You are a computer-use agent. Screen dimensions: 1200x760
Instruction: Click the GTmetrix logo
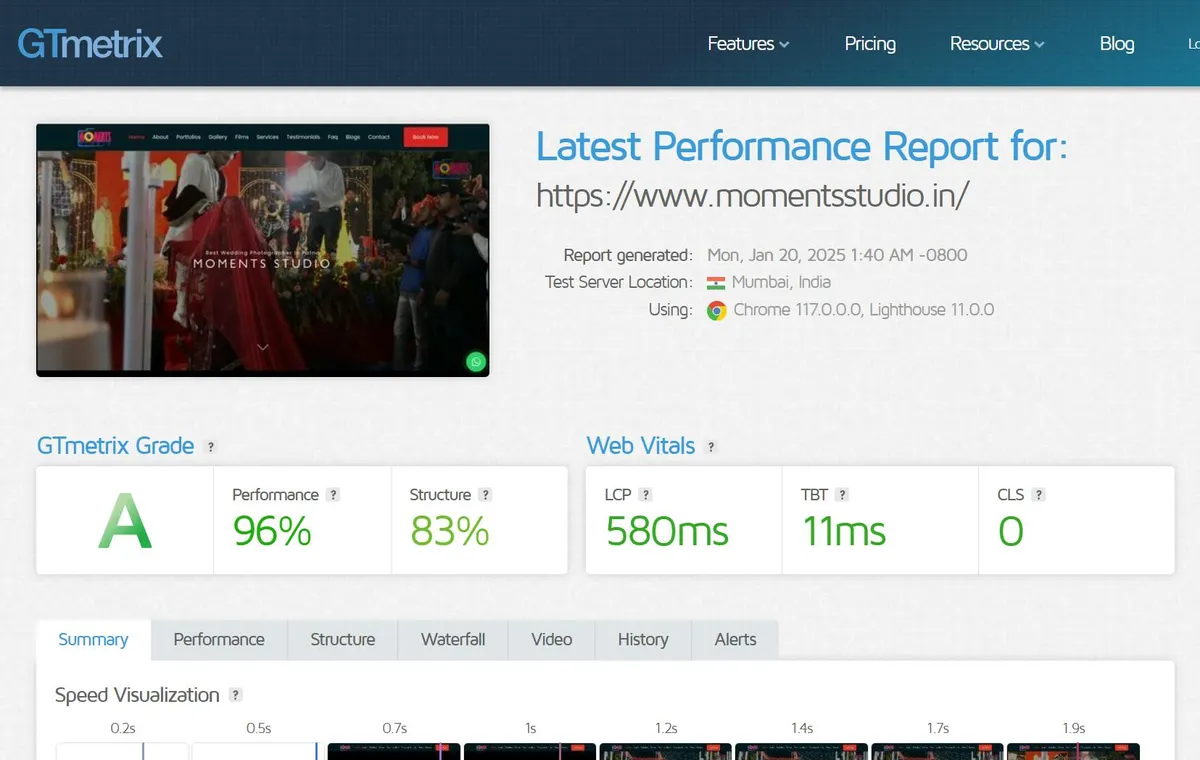pyautogui.click(x=90, y=43)
